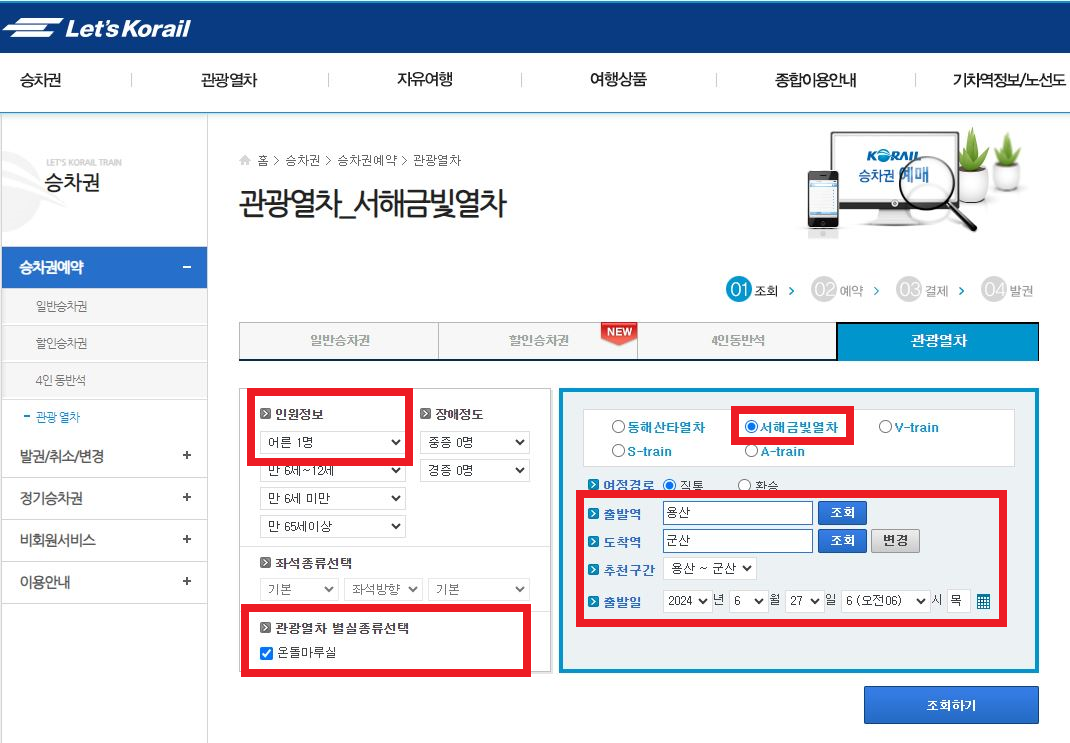Screen dimensions: 1070x743
Task: Open 4인 동반석 in the sidebar
Action: point(61,380)
